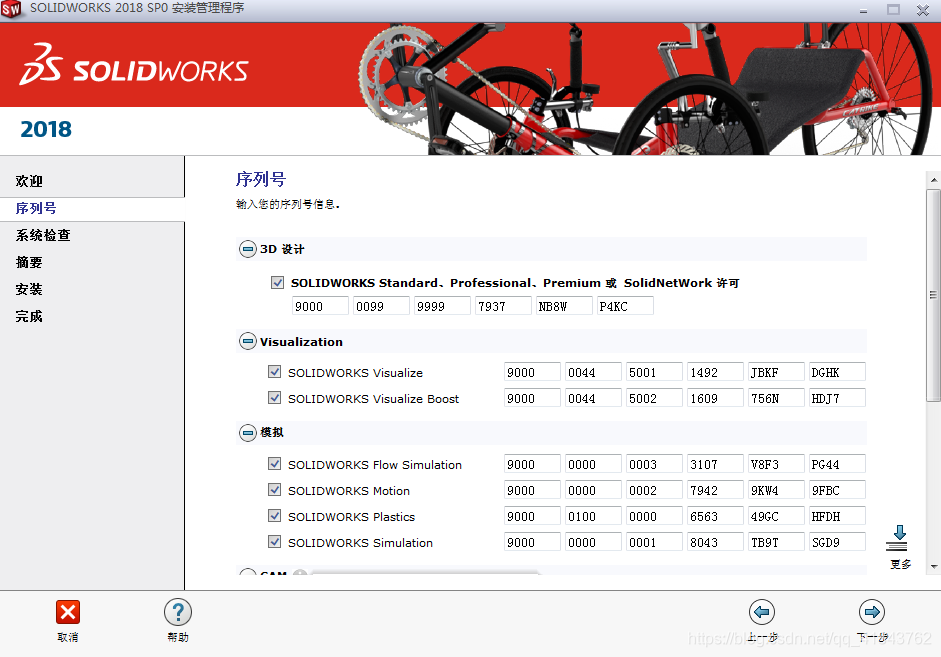Click the 更多 download arrow icon
This screenshot has height=657, width=941.
point(898,538)
